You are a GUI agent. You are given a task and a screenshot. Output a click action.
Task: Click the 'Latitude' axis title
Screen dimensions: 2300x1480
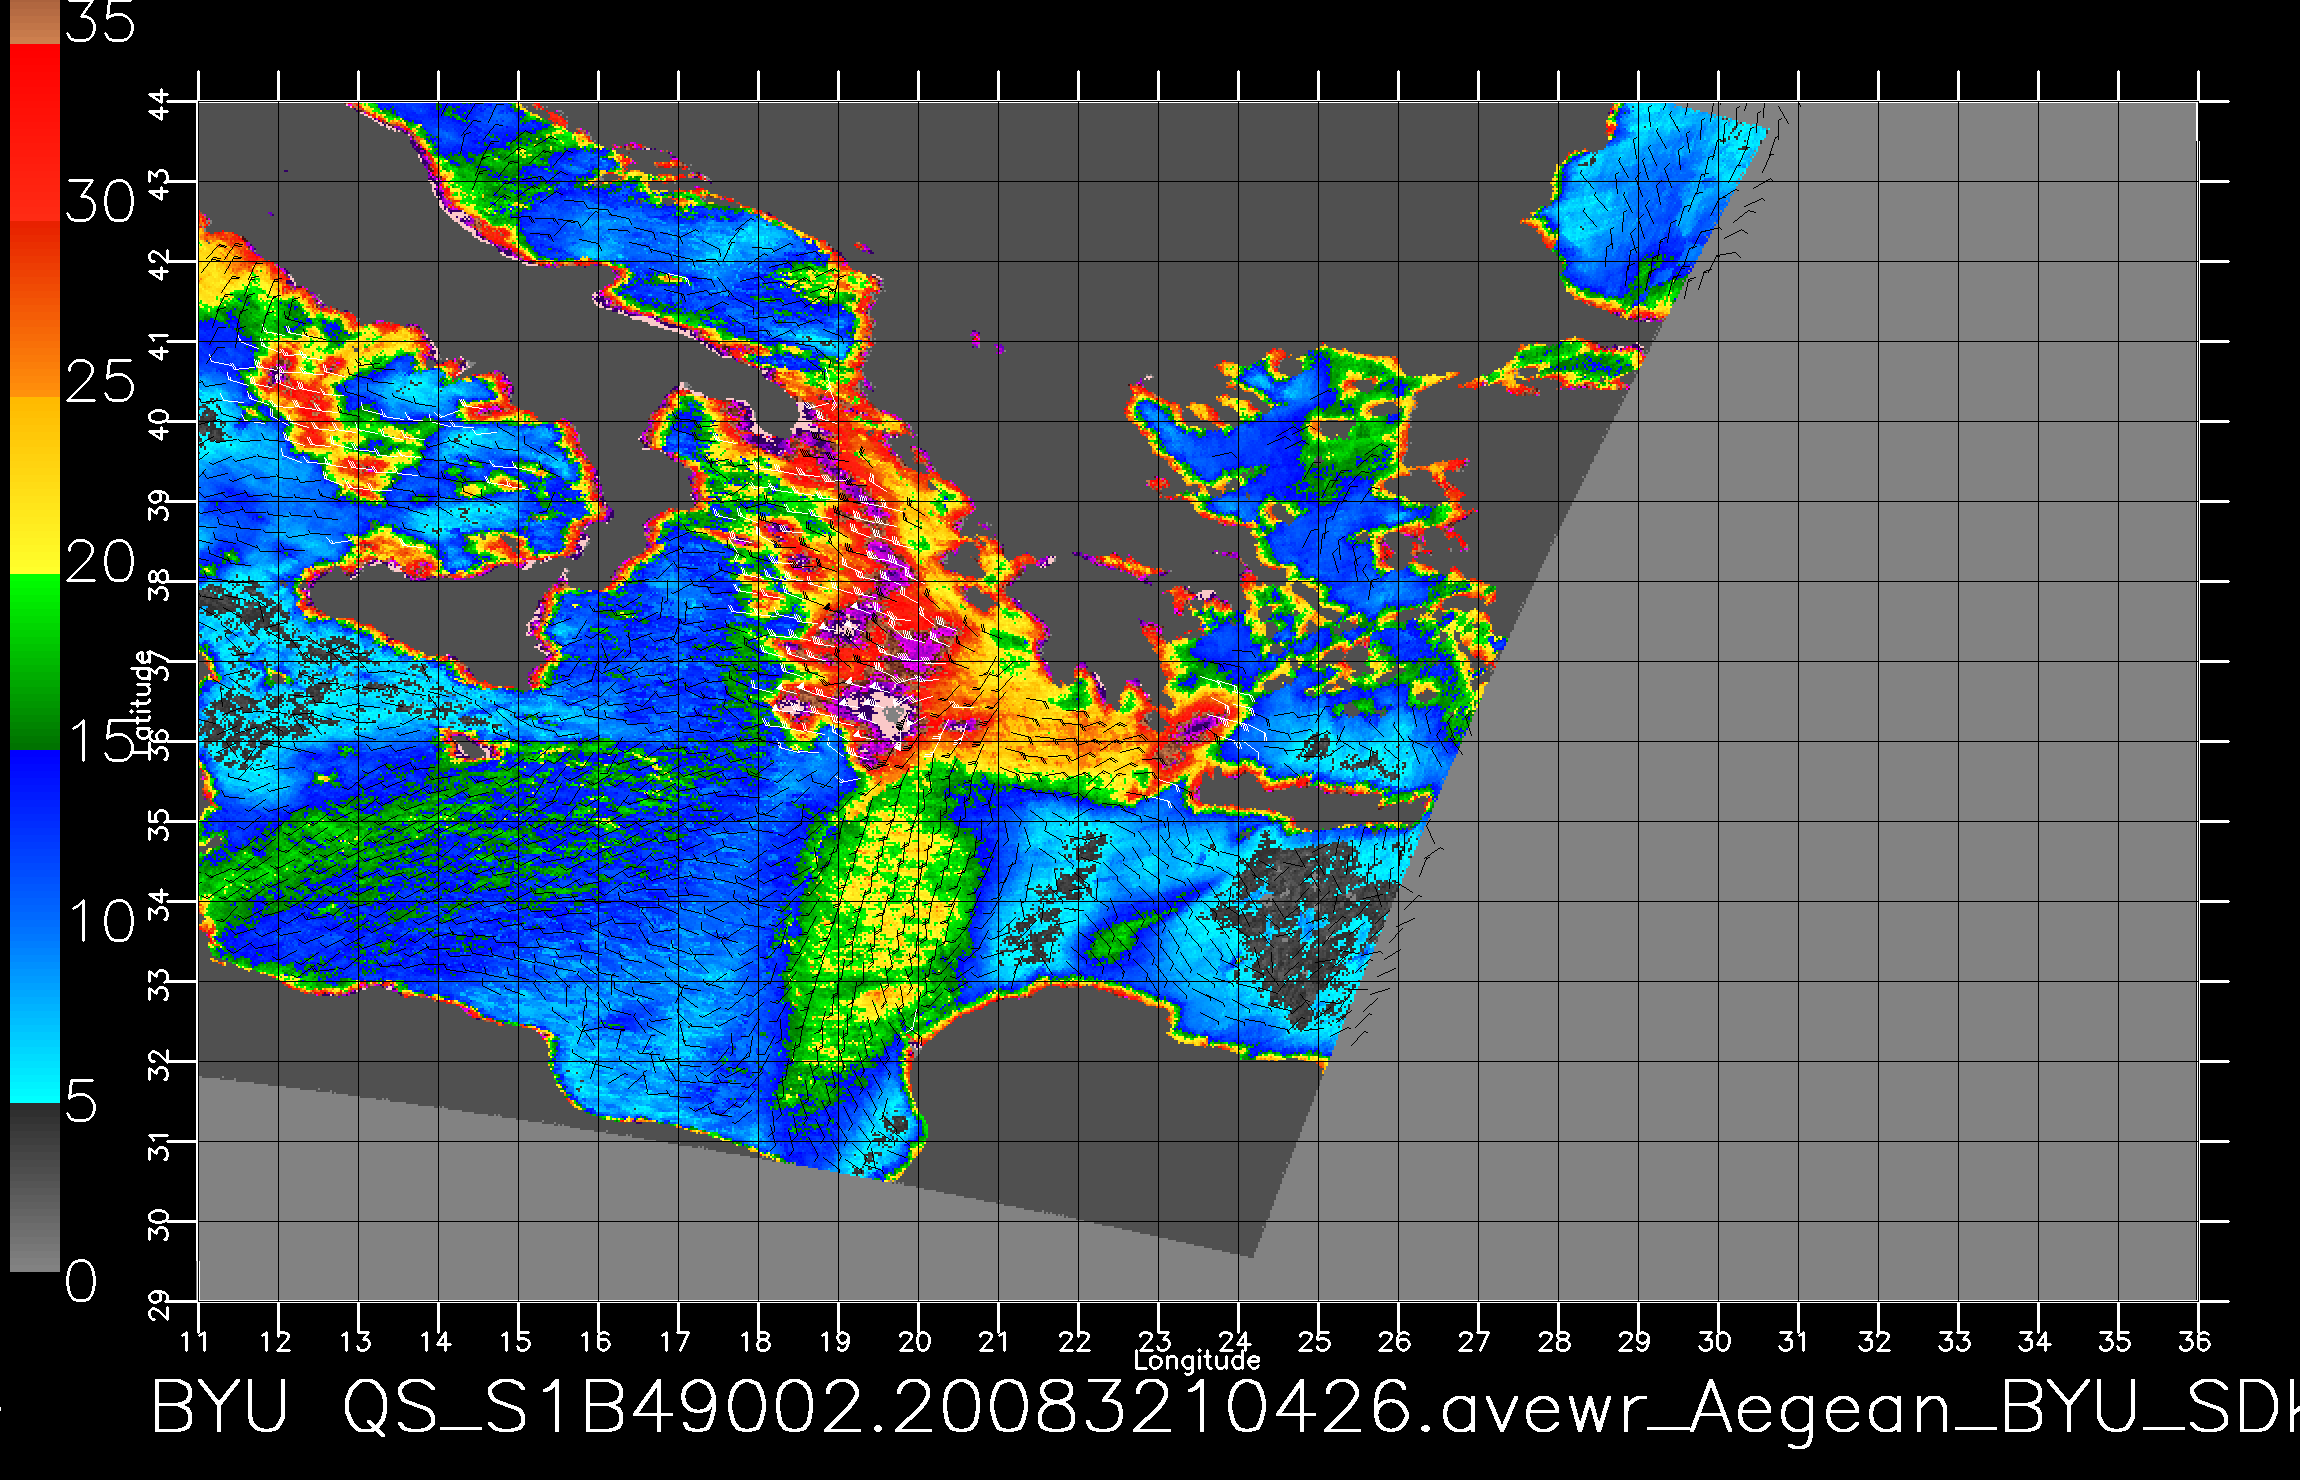click(x=144, y=701)
